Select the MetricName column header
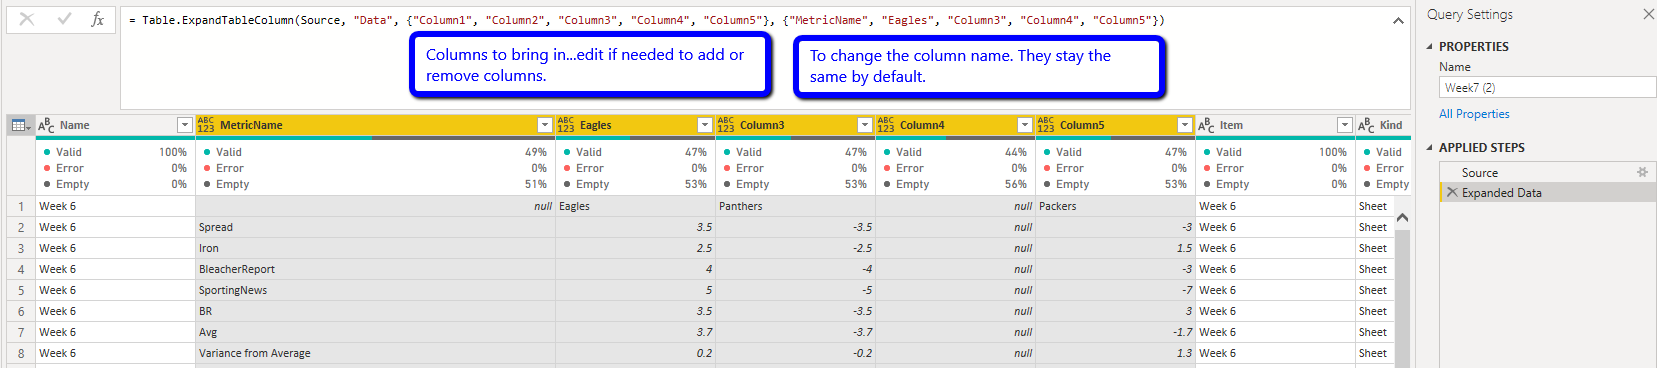1657x368 pixels. [x=375, y=125]
